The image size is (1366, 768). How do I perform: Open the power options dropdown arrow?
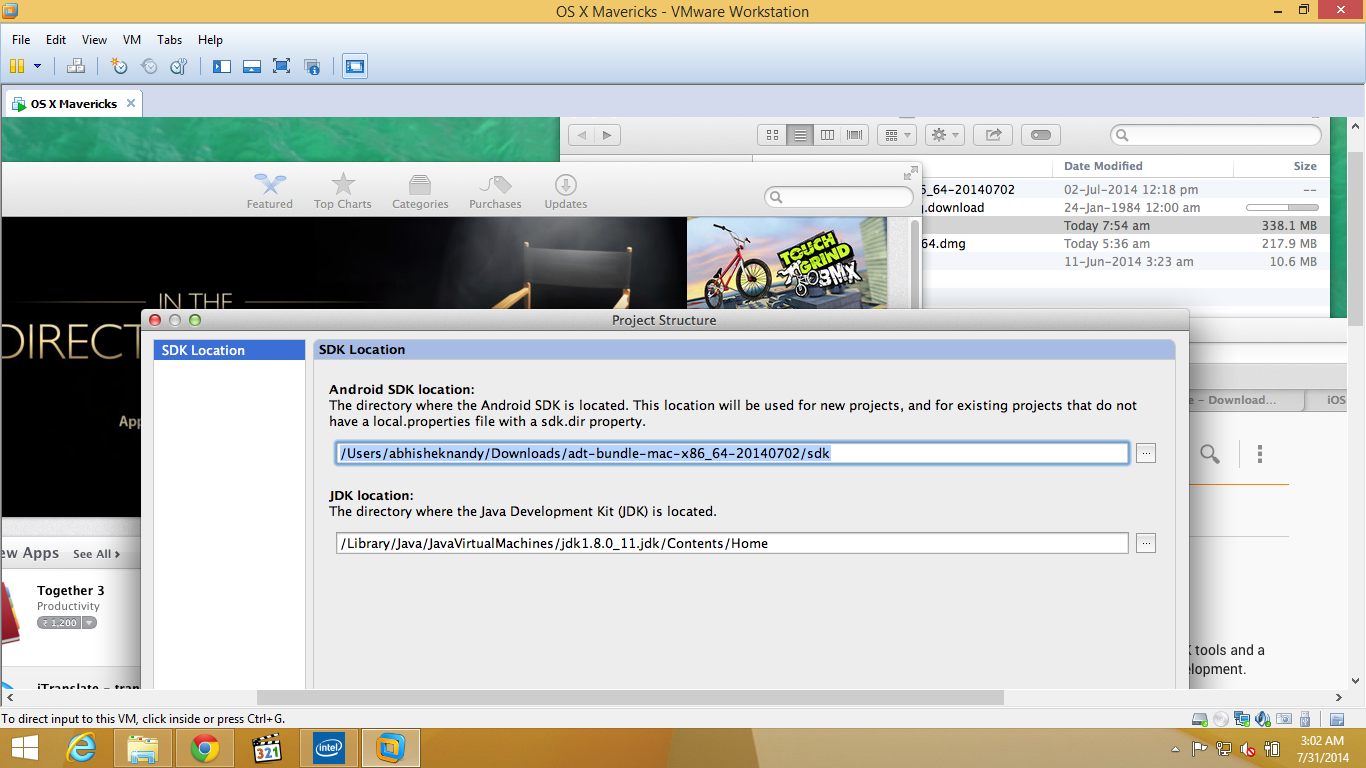pyautogui.click(x=38, y=66)
